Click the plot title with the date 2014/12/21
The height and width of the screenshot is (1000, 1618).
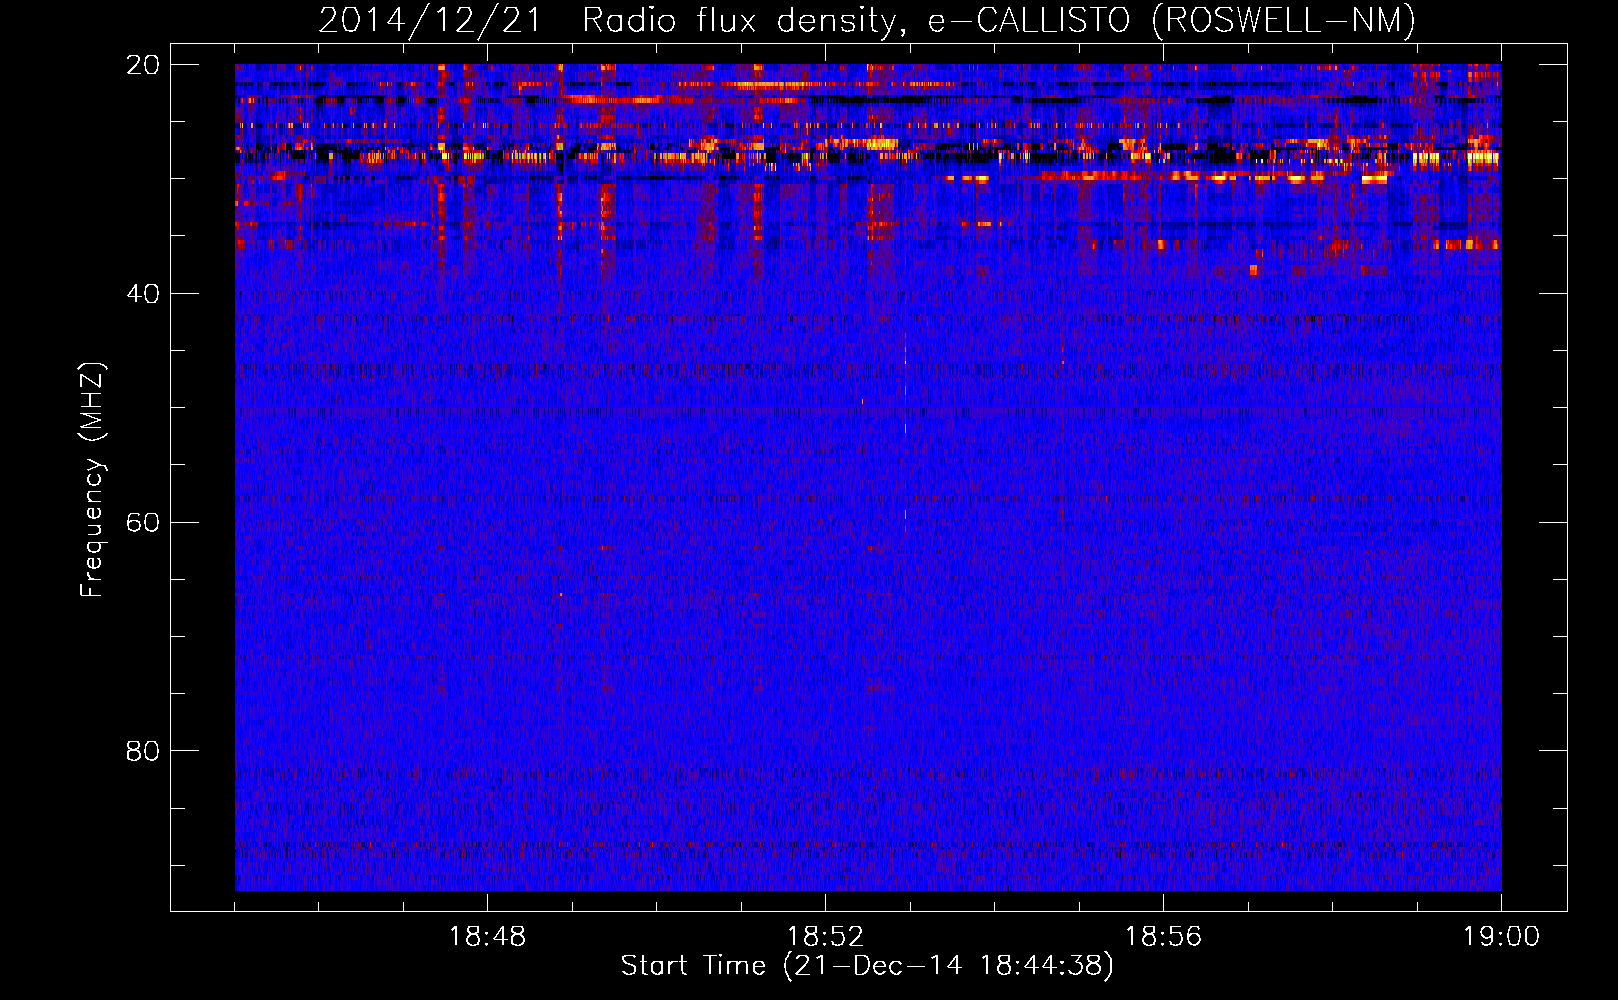867,21
